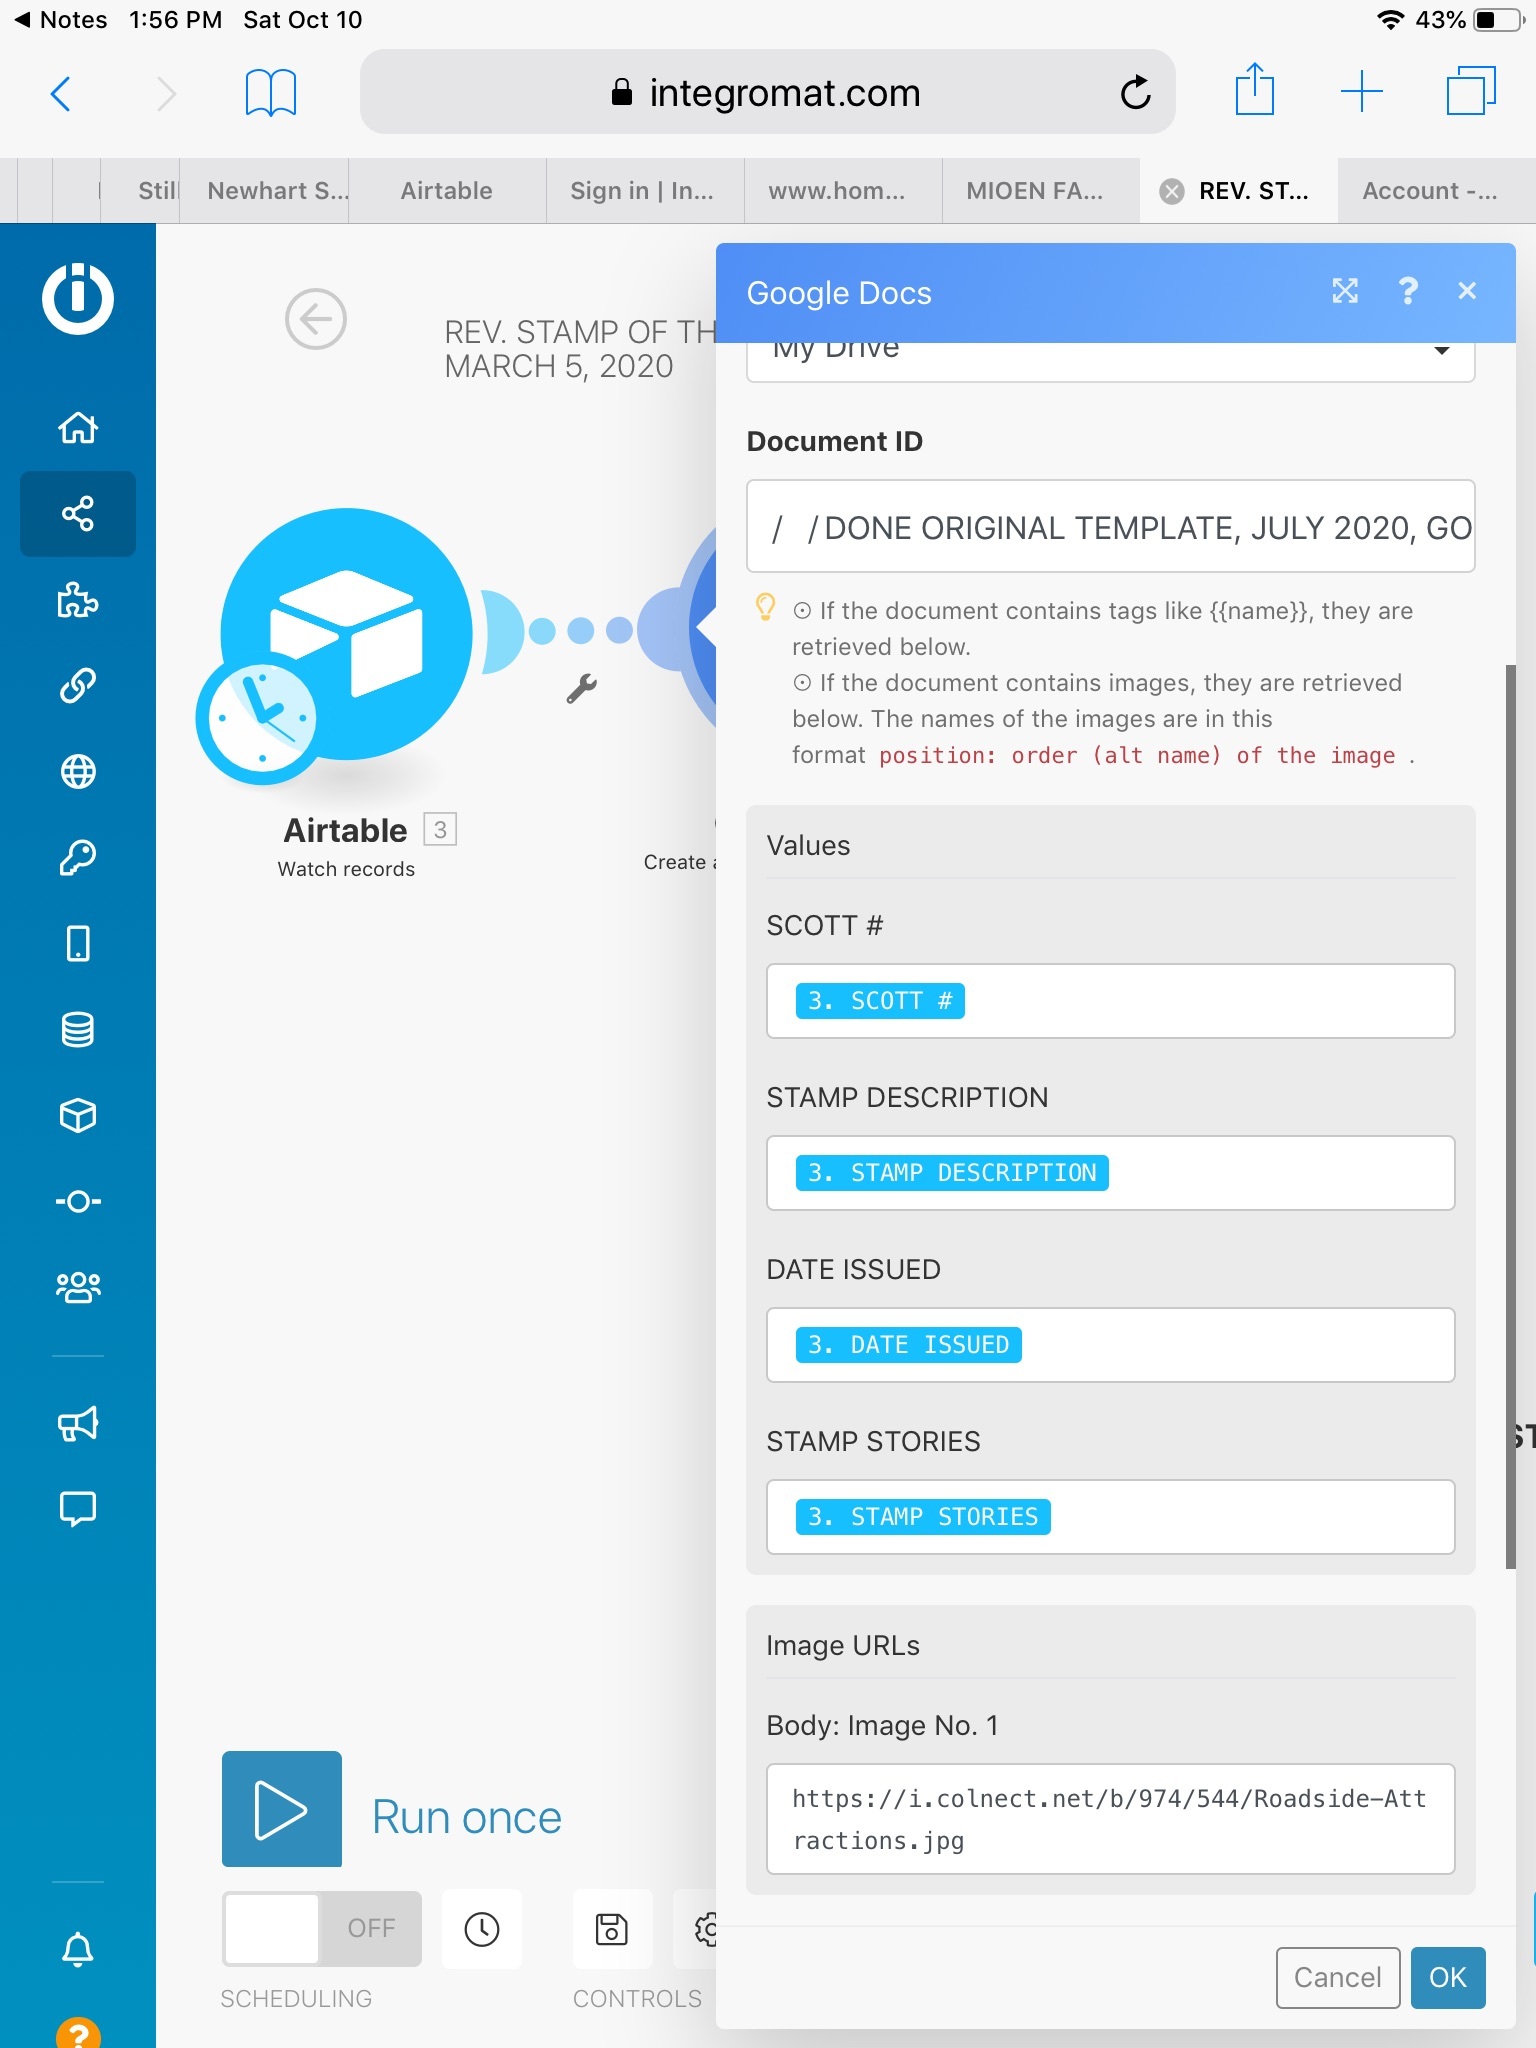The image size is (1536, 2048).
Task: Go back with Safari back arrow
Action: point(61,94)
